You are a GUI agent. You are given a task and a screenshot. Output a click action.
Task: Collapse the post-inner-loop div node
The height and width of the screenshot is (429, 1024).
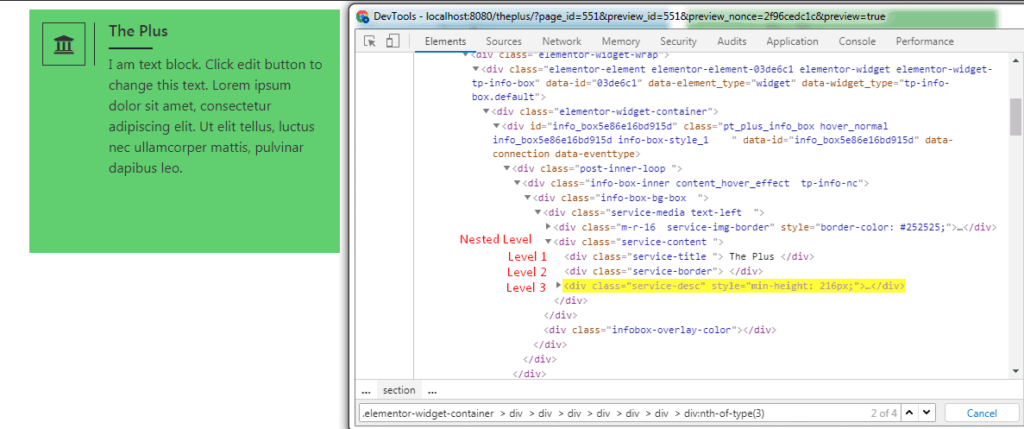pyautogui.click(x=506, y=169)
